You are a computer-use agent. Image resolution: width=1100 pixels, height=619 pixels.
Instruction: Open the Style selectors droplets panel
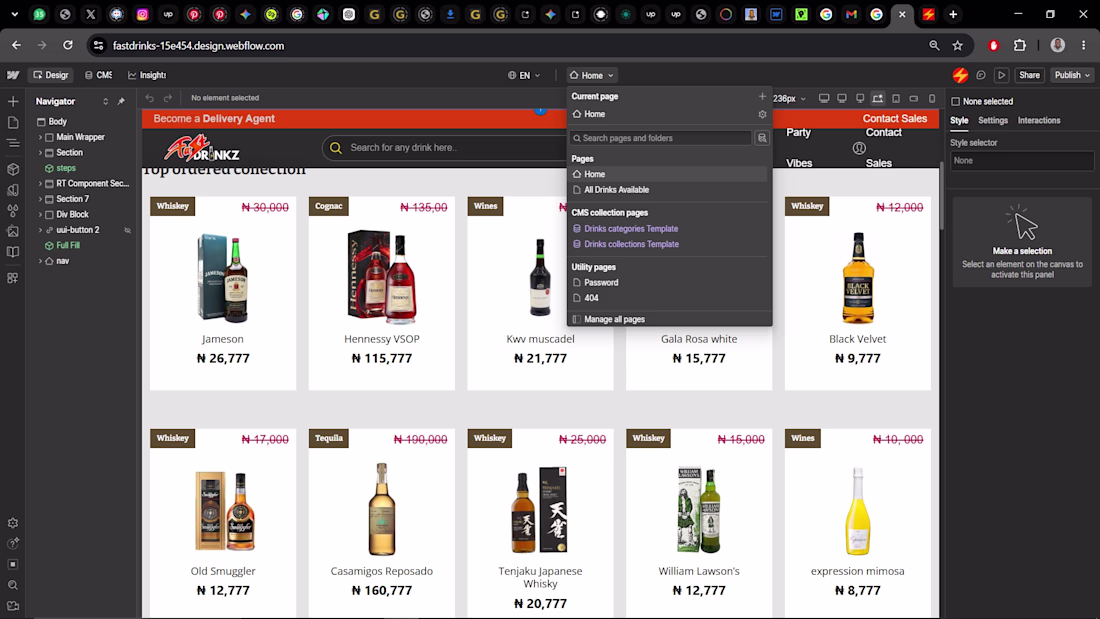pyautogui.click(x=13, y=211)
